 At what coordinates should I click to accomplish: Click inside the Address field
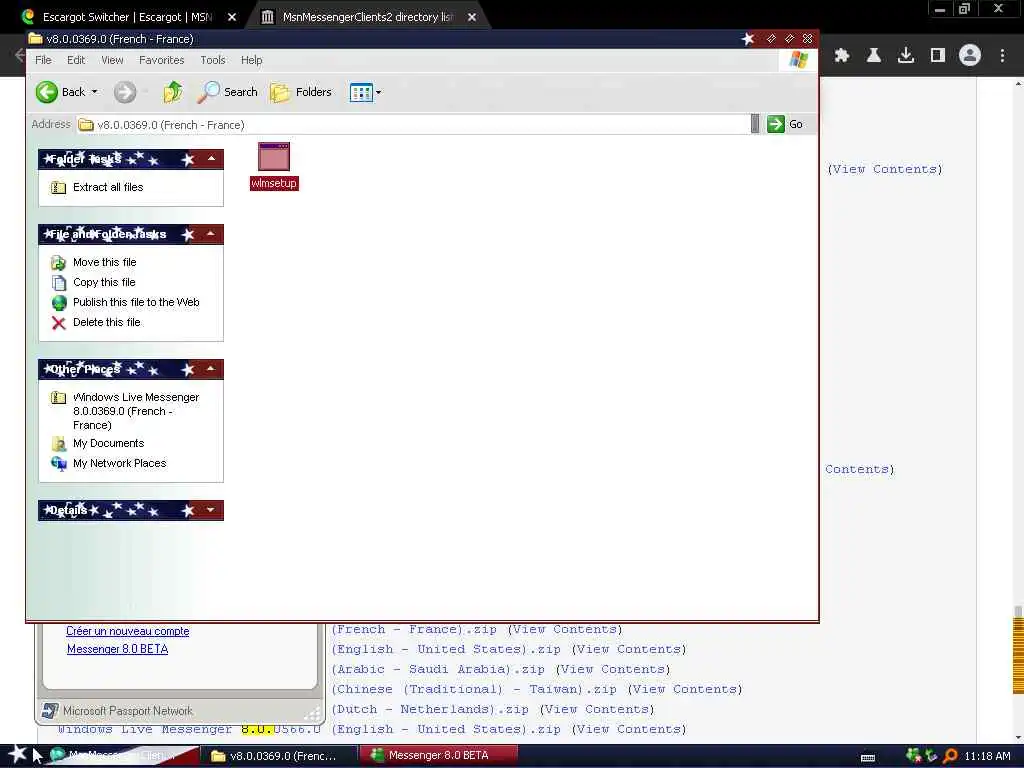coord(415,124)
